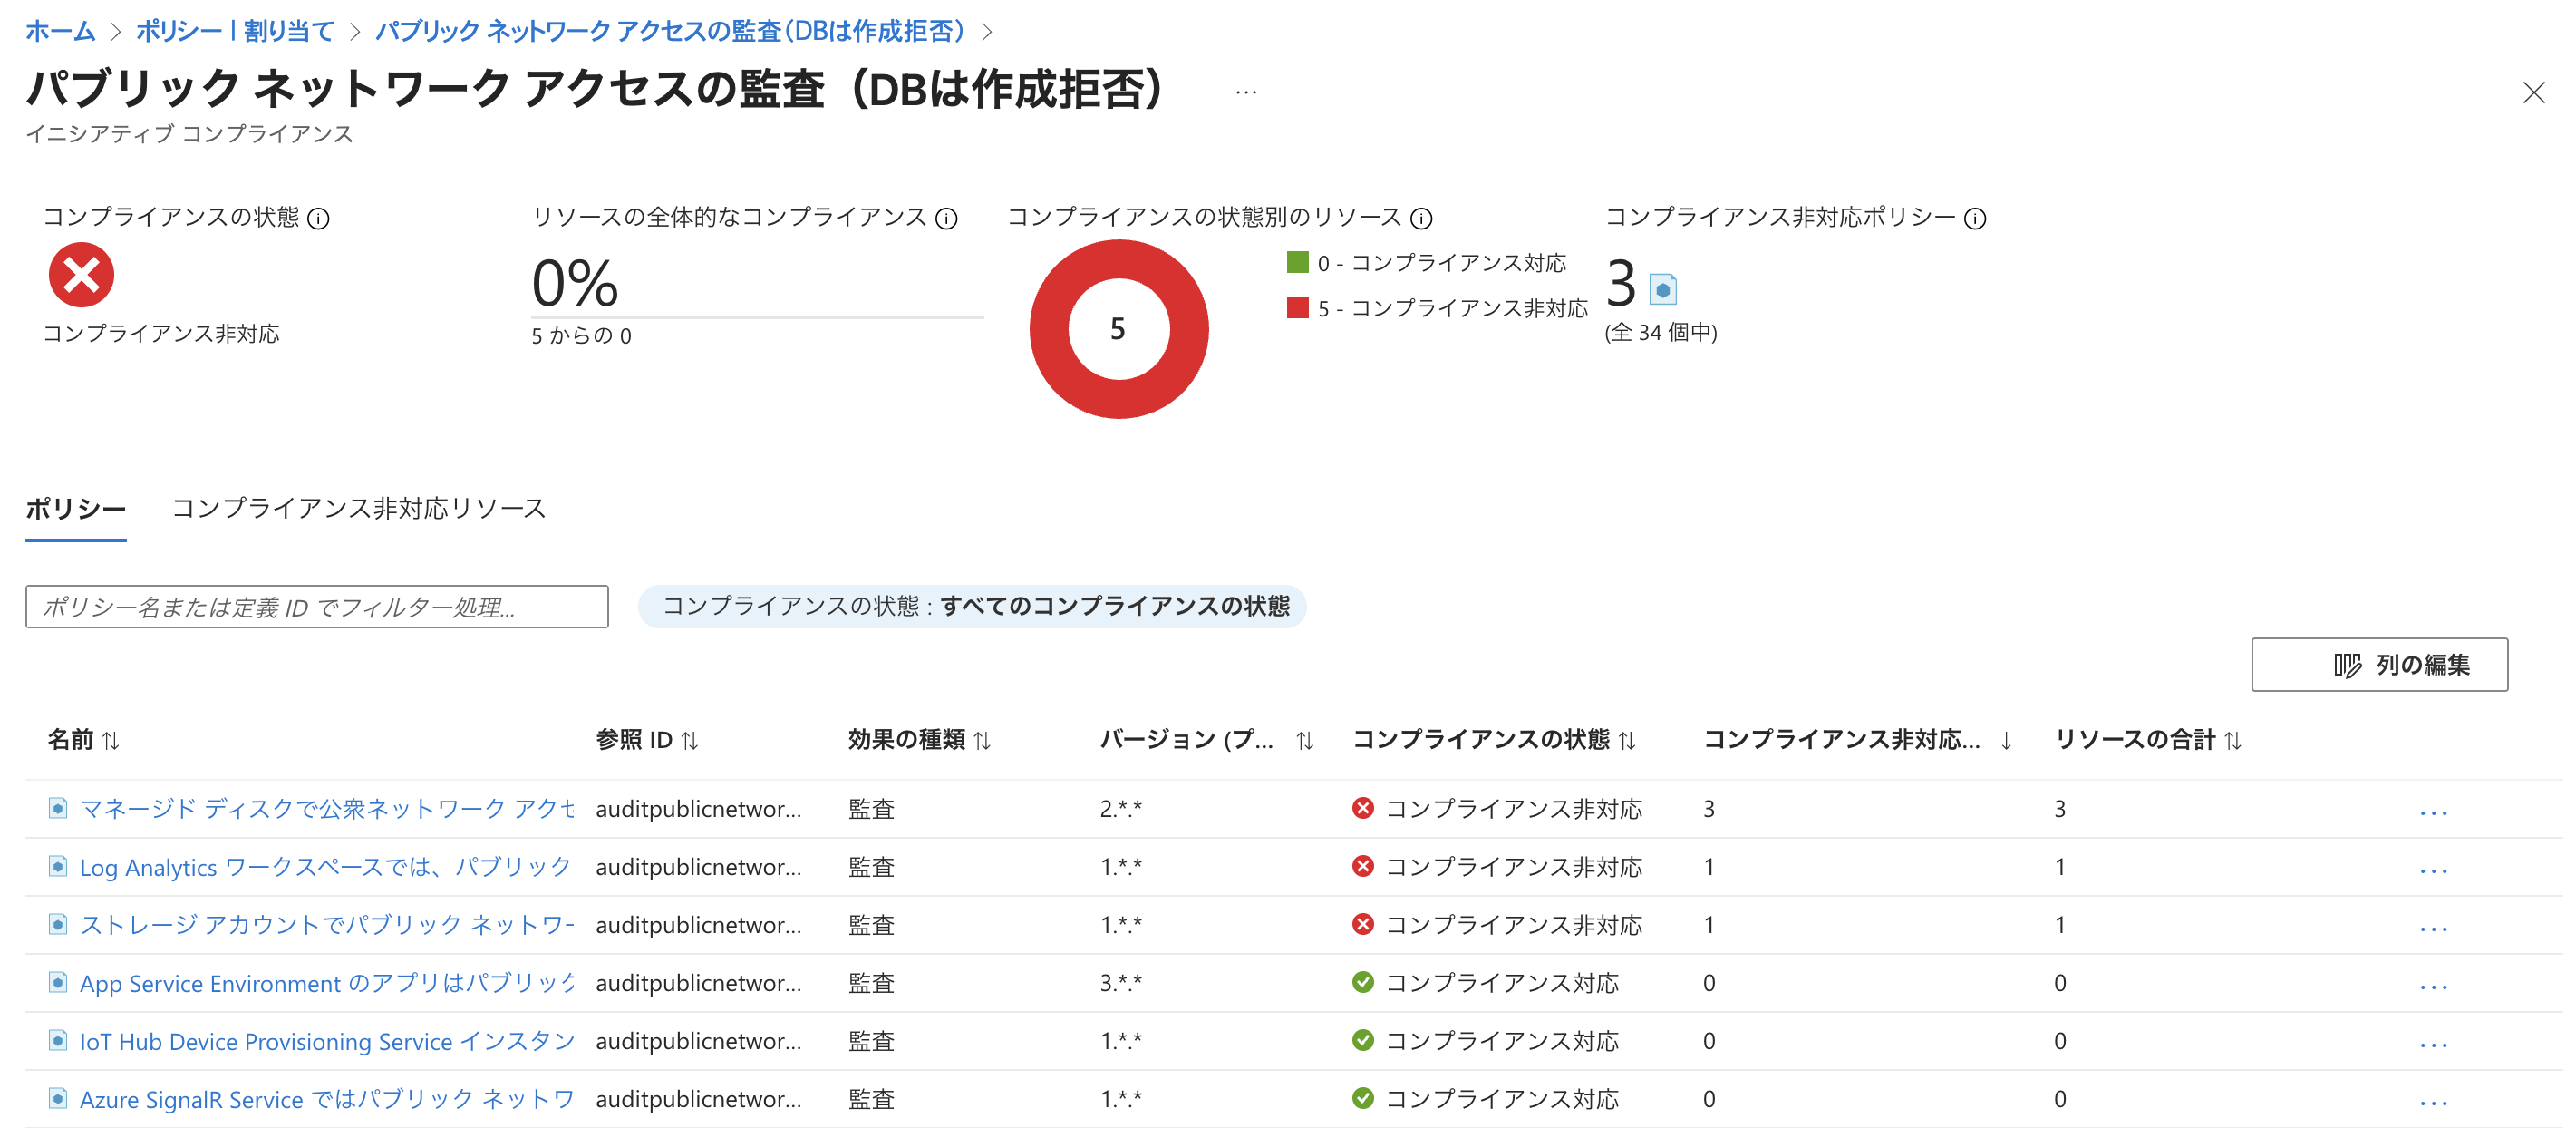
Task: Go to ポリシー | 割り当て breadcrumb
Action: (x=235, y=31)
